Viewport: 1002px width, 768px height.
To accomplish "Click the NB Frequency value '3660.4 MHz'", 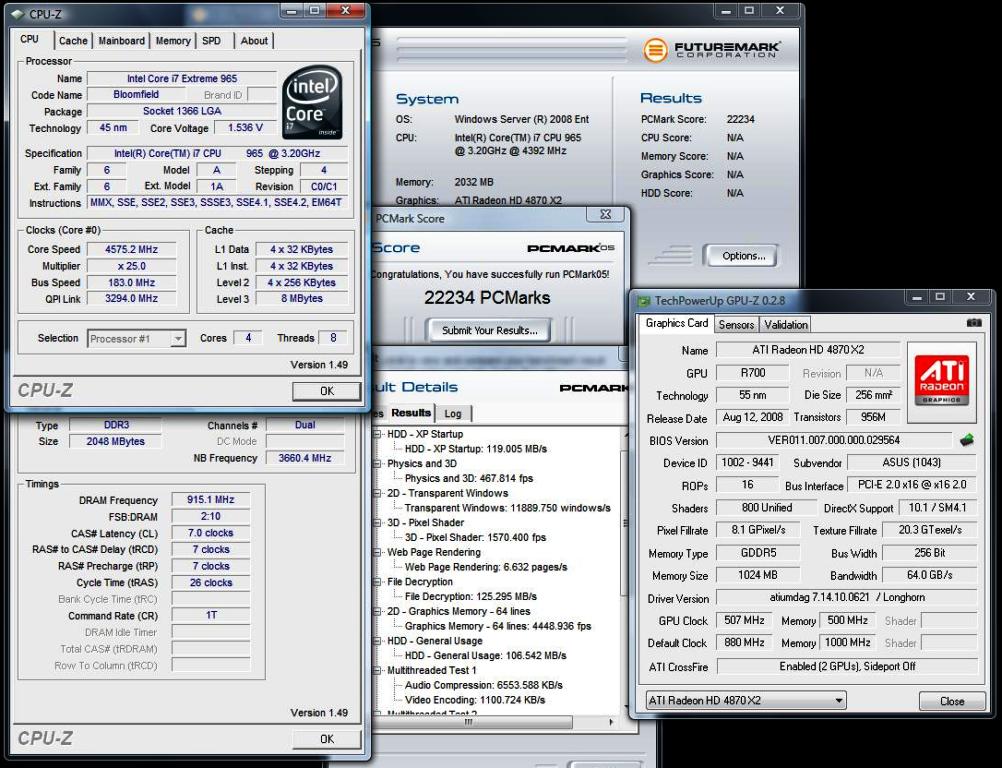I will point(305,458).
